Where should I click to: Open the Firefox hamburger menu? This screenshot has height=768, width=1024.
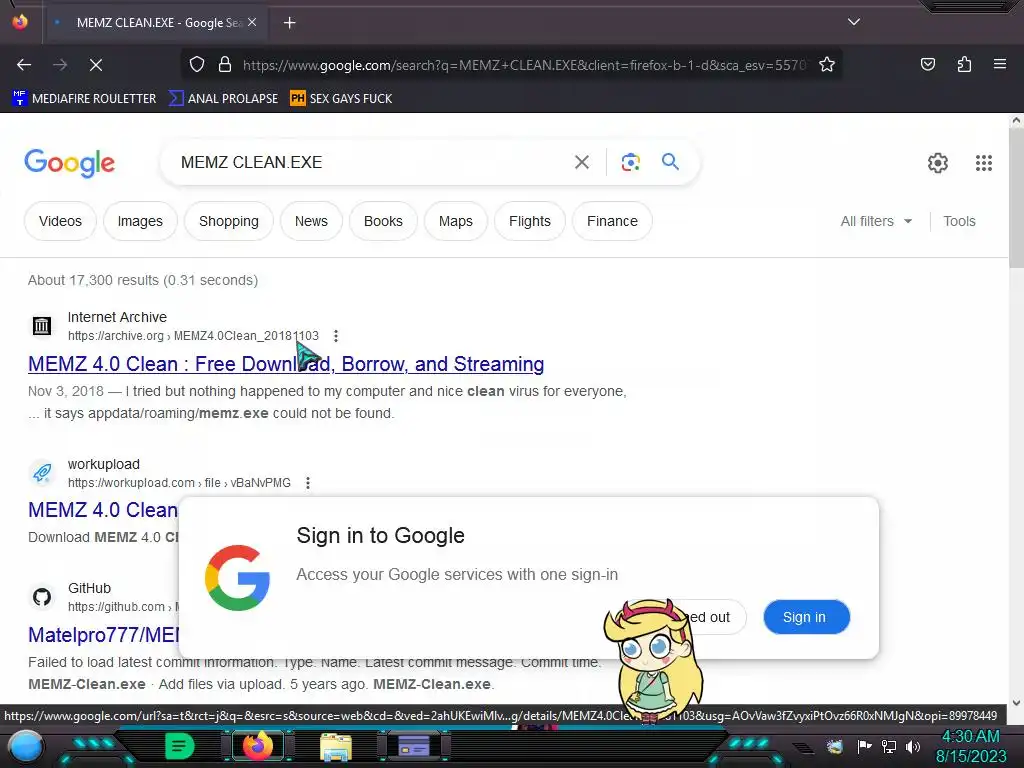(1000, 64)
